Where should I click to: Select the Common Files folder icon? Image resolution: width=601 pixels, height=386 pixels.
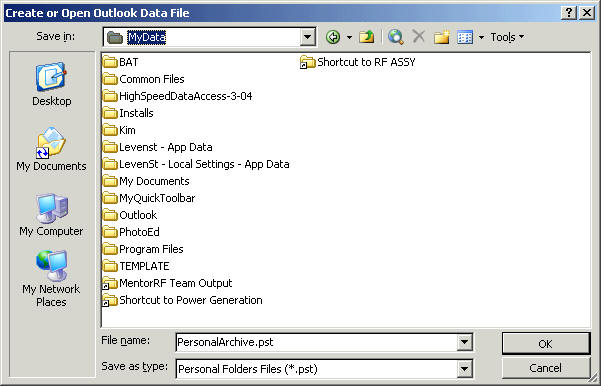(110, 79)
